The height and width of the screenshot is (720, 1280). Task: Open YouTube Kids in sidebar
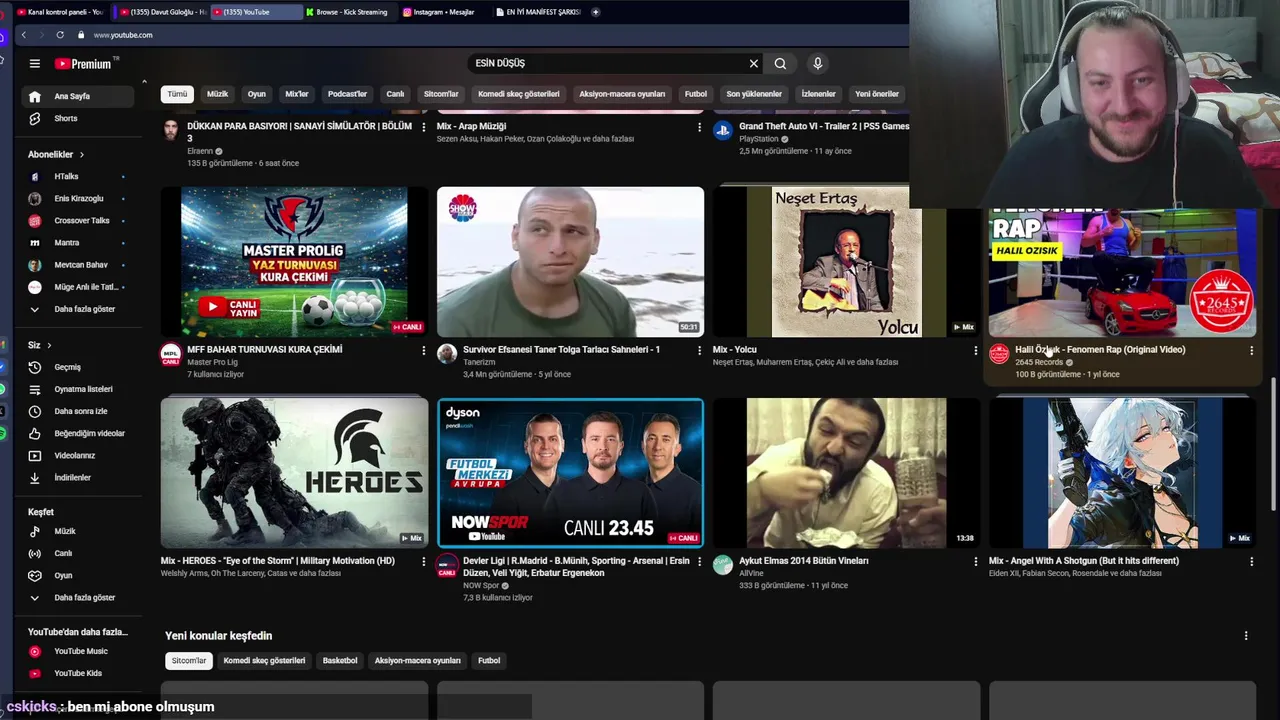point(78,673)
